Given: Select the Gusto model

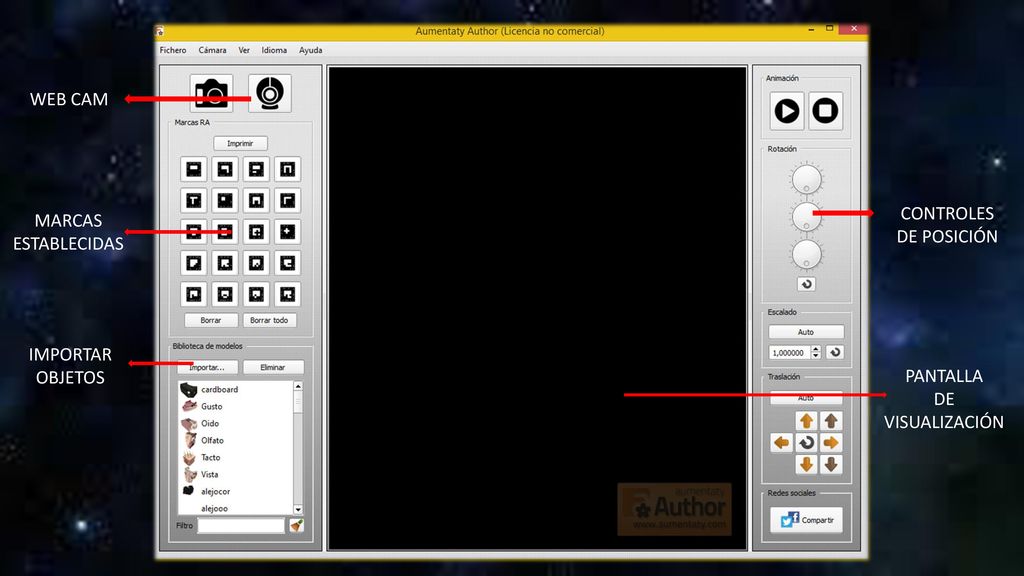Looking at the screenshot, I should click(235, 406).
